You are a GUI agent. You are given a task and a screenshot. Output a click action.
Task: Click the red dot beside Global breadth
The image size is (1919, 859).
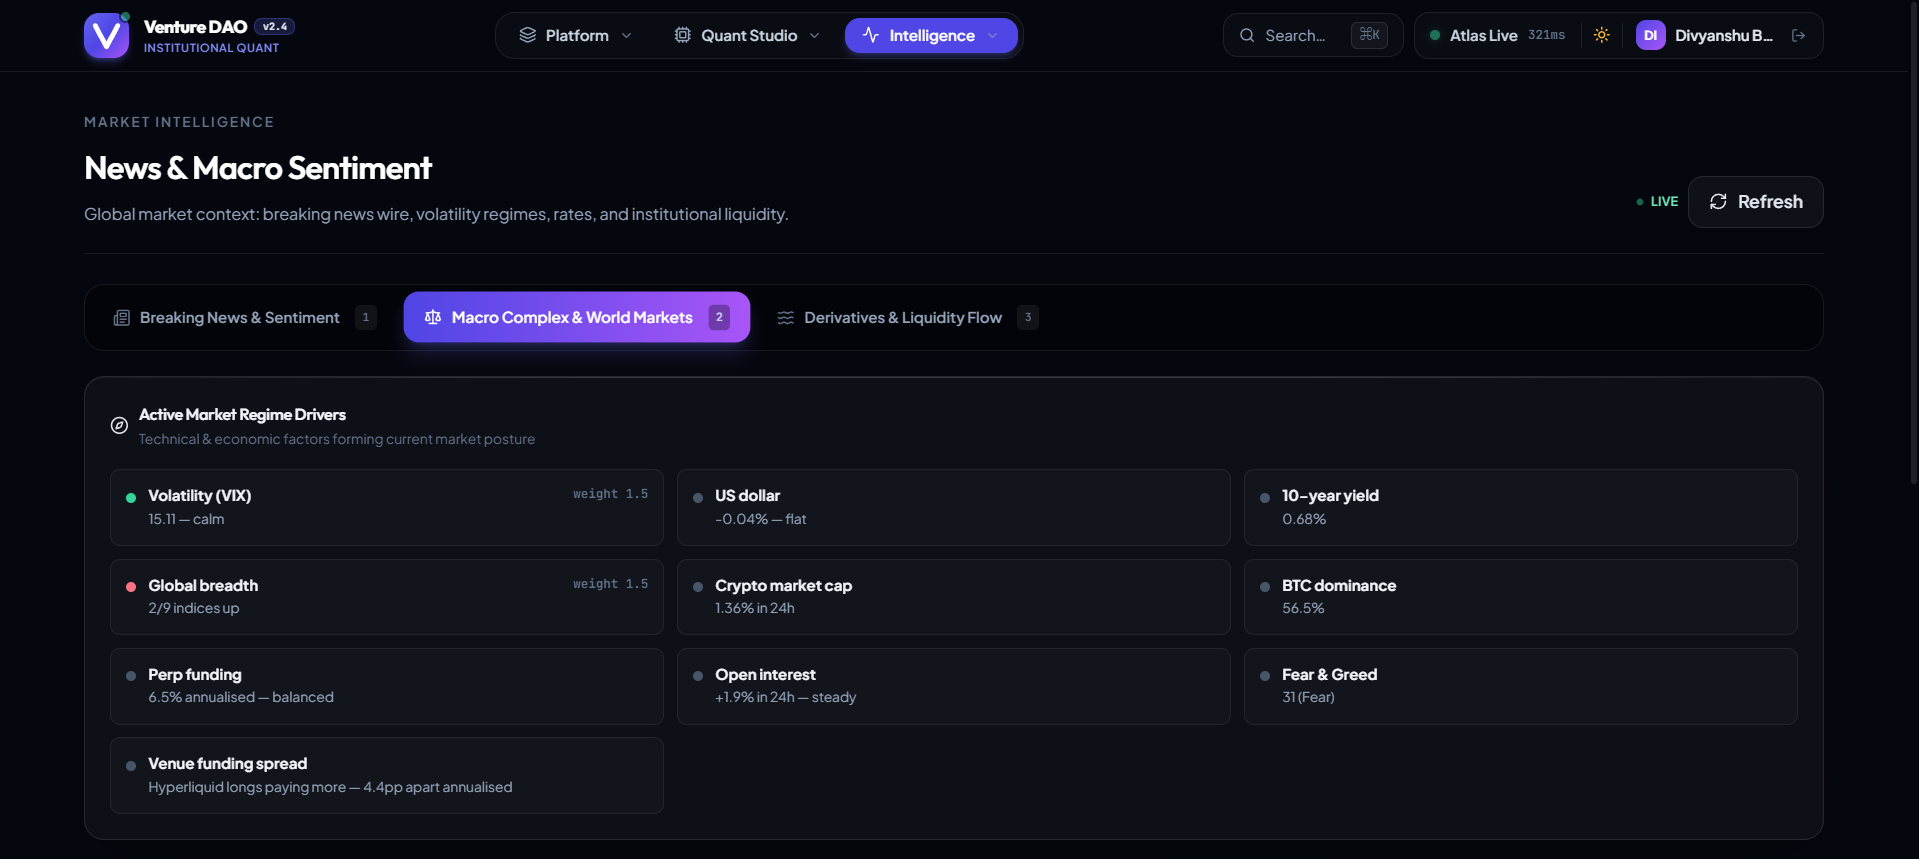(131, 587)
